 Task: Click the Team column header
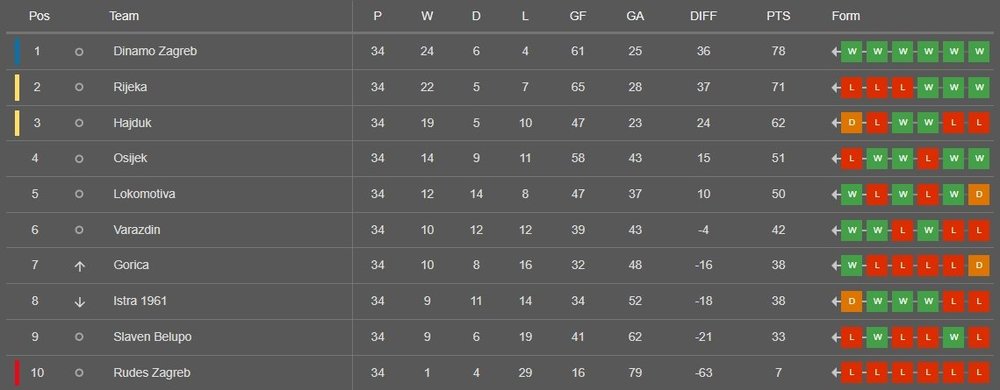(124, 16)
